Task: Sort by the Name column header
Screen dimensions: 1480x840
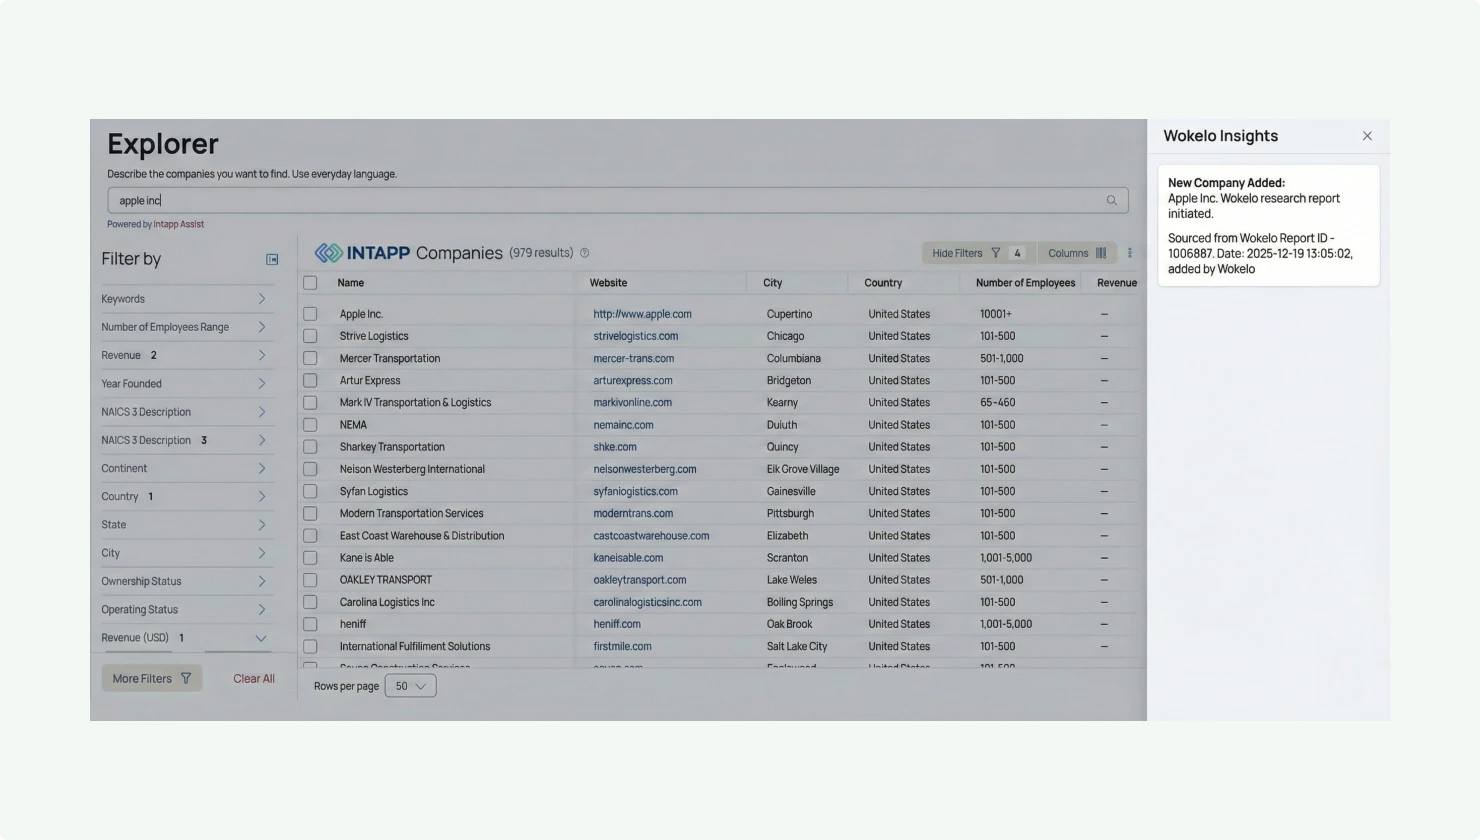Action: tap(351, 283)
